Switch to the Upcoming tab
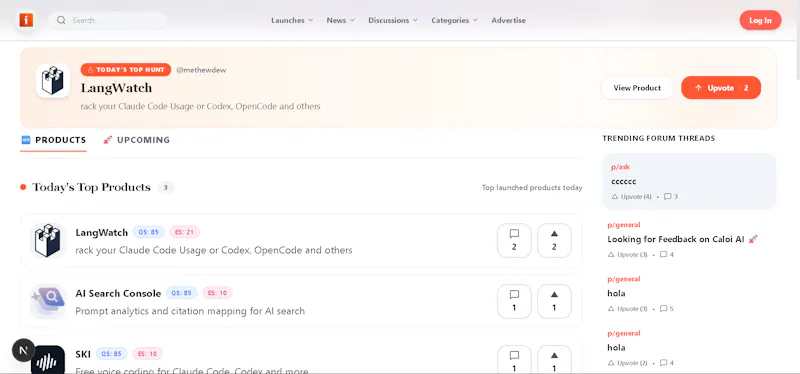The image size is (800, 374). [x=136, y=140]
